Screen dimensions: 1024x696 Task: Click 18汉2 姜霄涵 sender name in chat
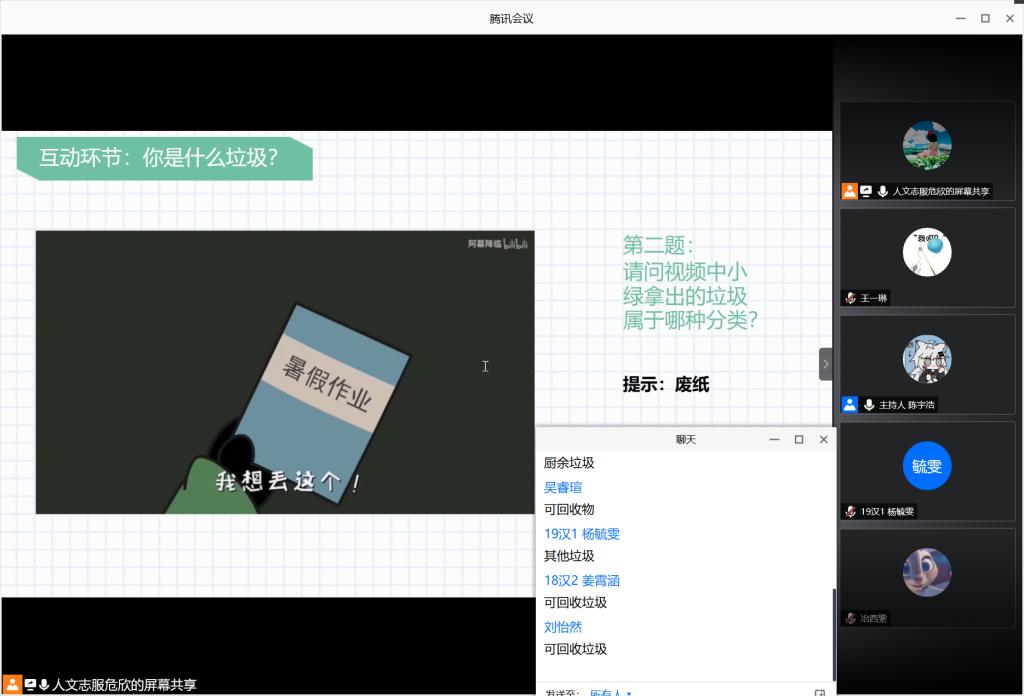click(x=582, y=580)
